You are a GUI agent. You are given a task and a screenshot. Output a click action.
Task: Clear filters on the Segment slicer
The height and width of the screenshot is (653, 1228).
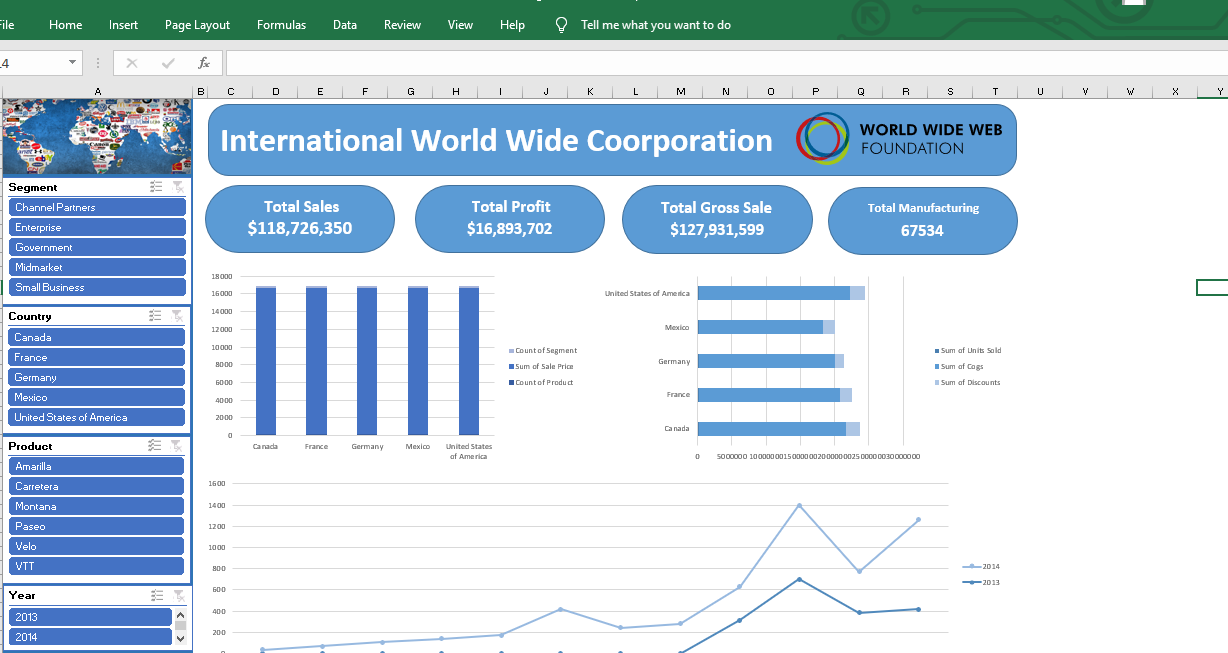click(179, 187)
